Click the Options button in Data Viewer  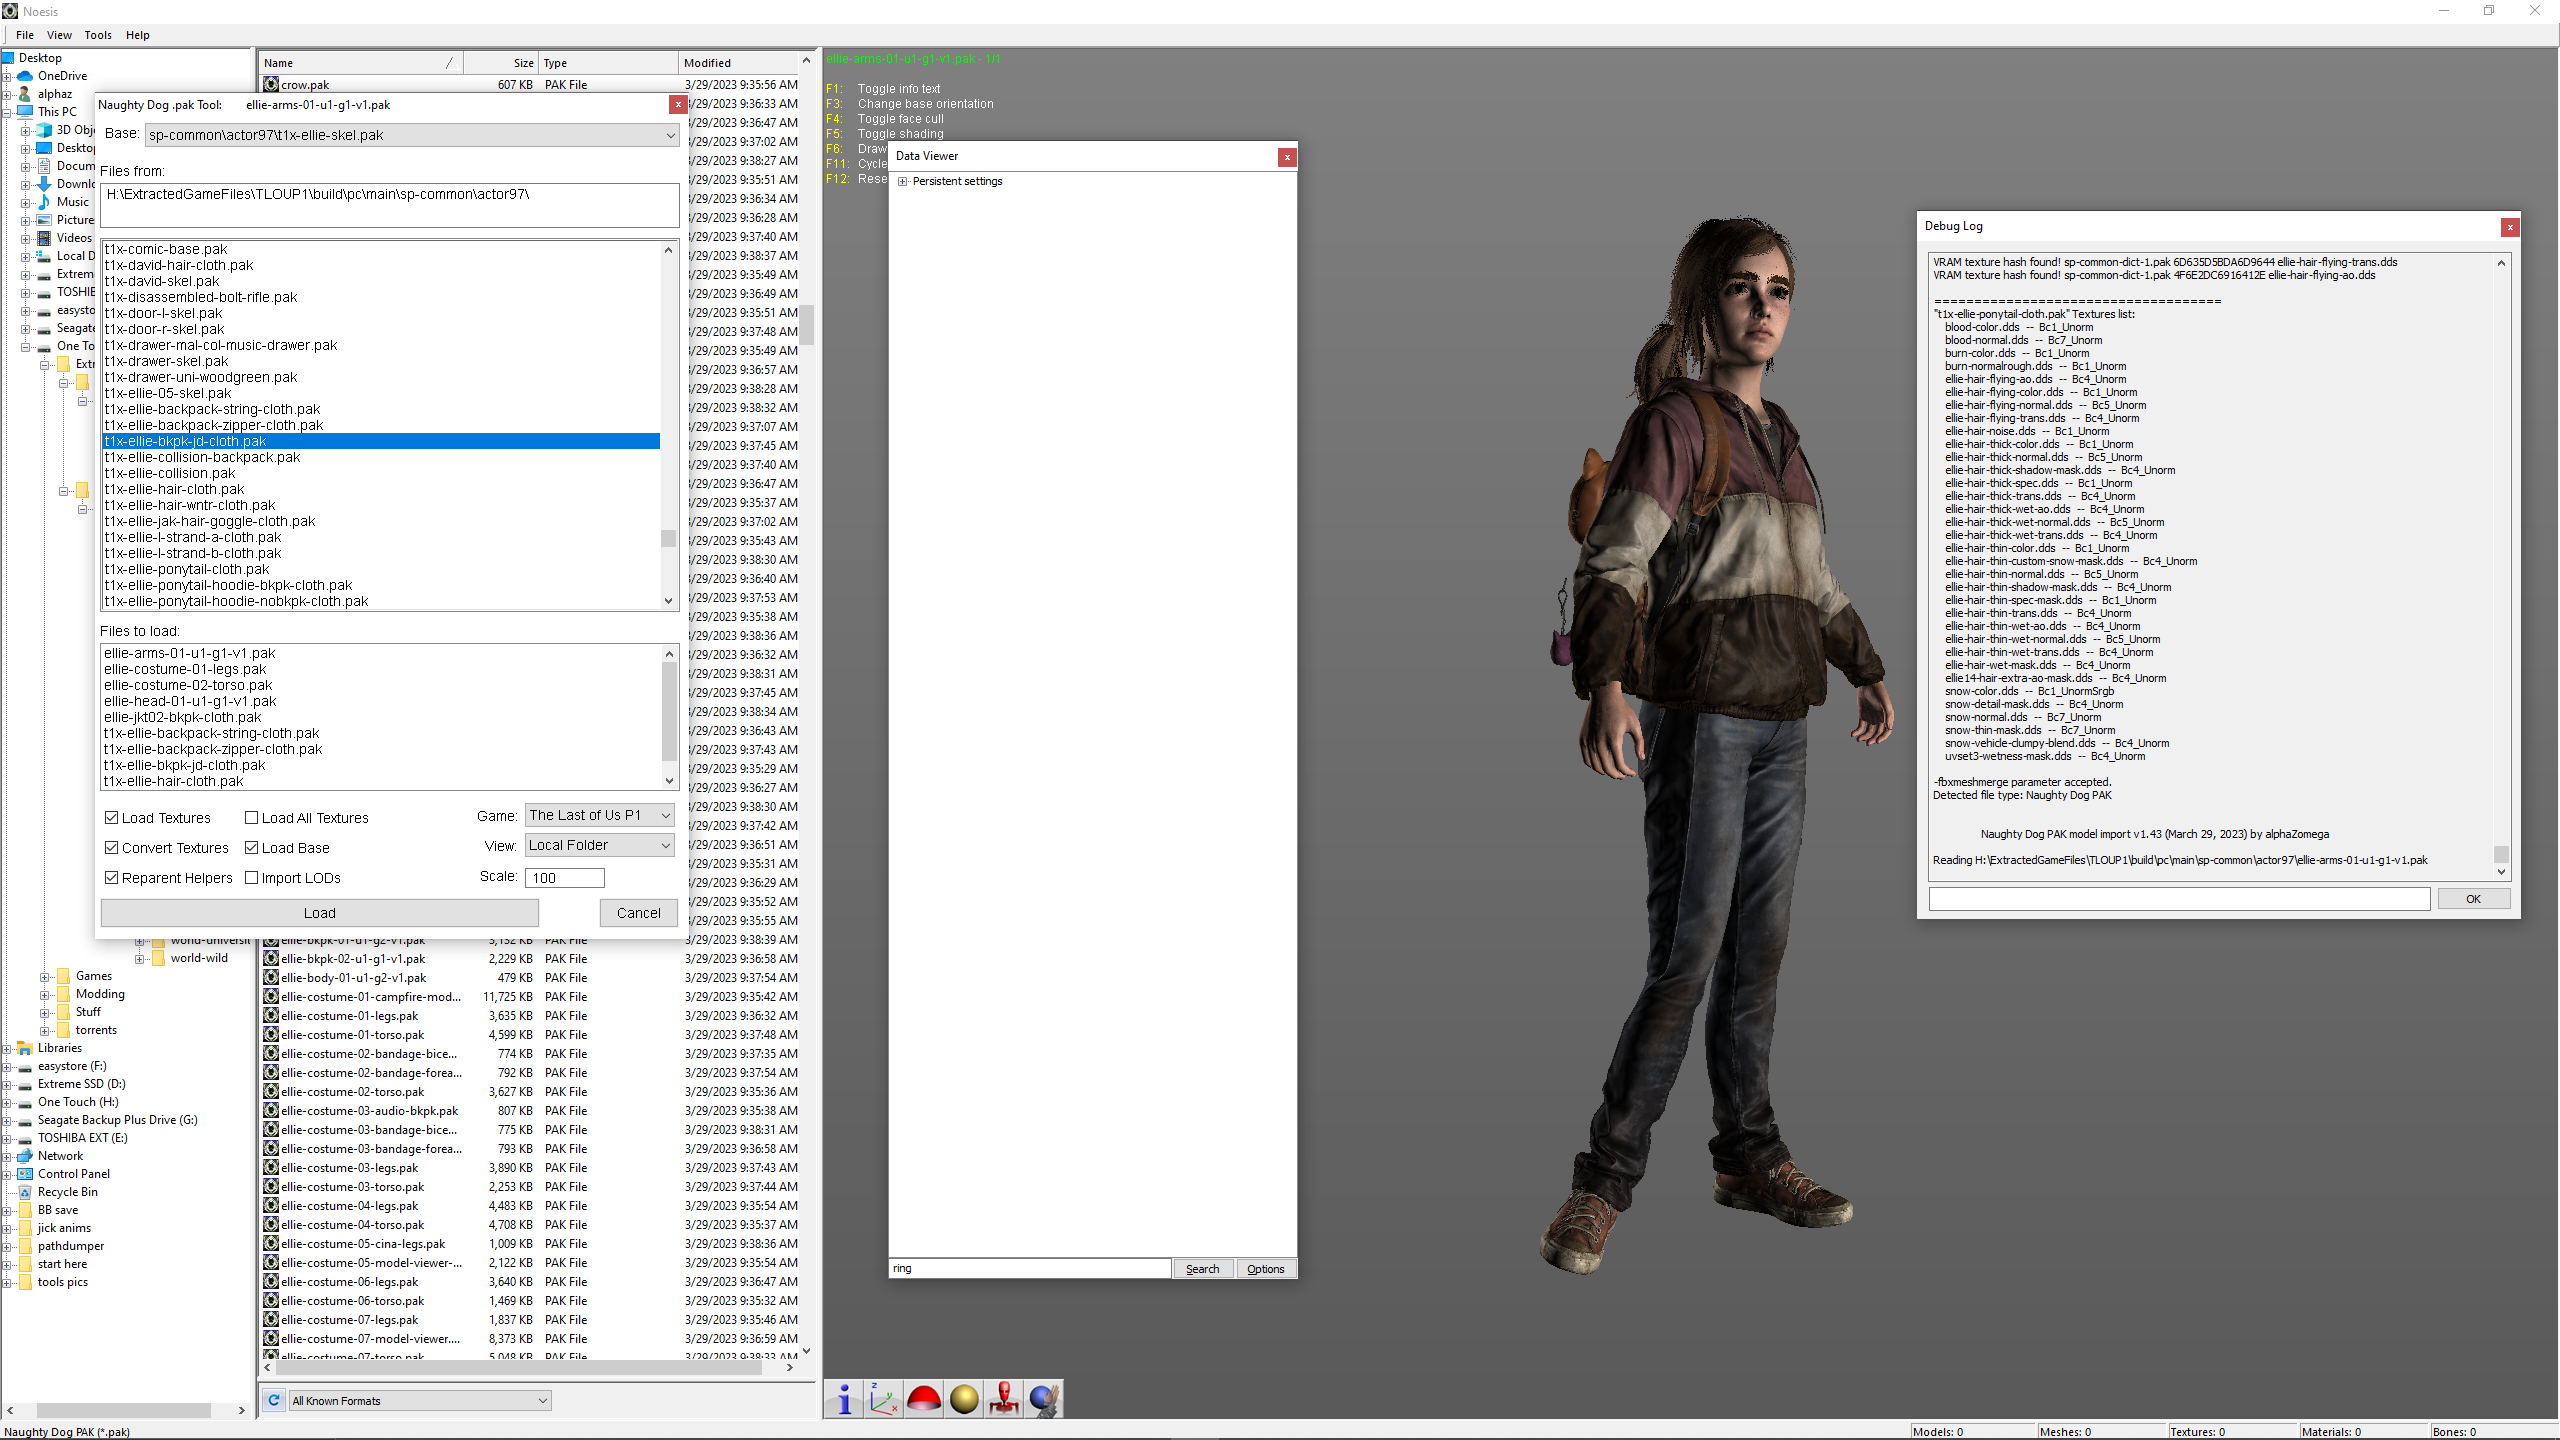(x=1265, y=1269)
